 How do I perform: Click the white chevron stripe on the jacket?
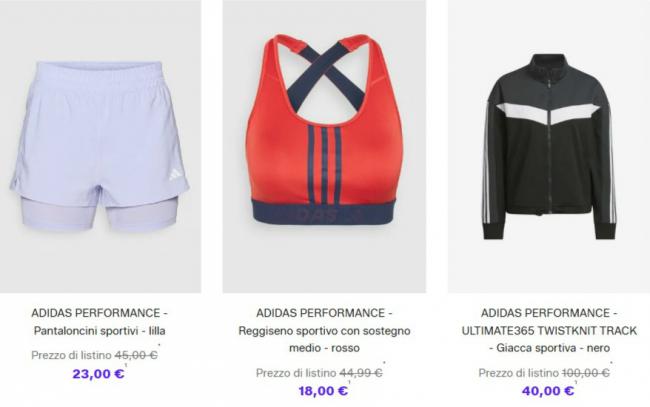[x=548, y=114]
